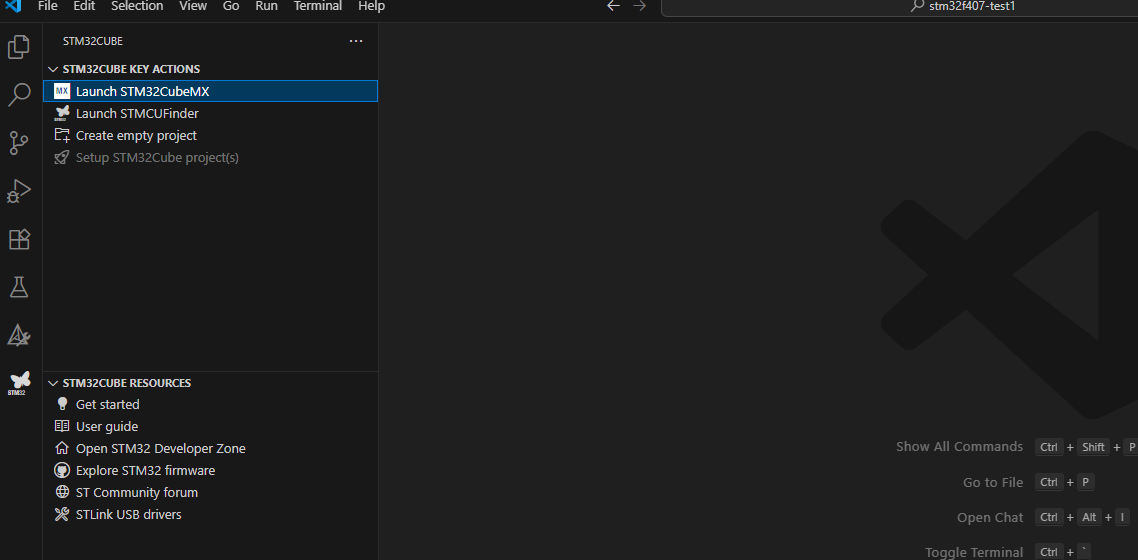
Task: Click the magnifier icon in the command center
Action: pos(918,7)
